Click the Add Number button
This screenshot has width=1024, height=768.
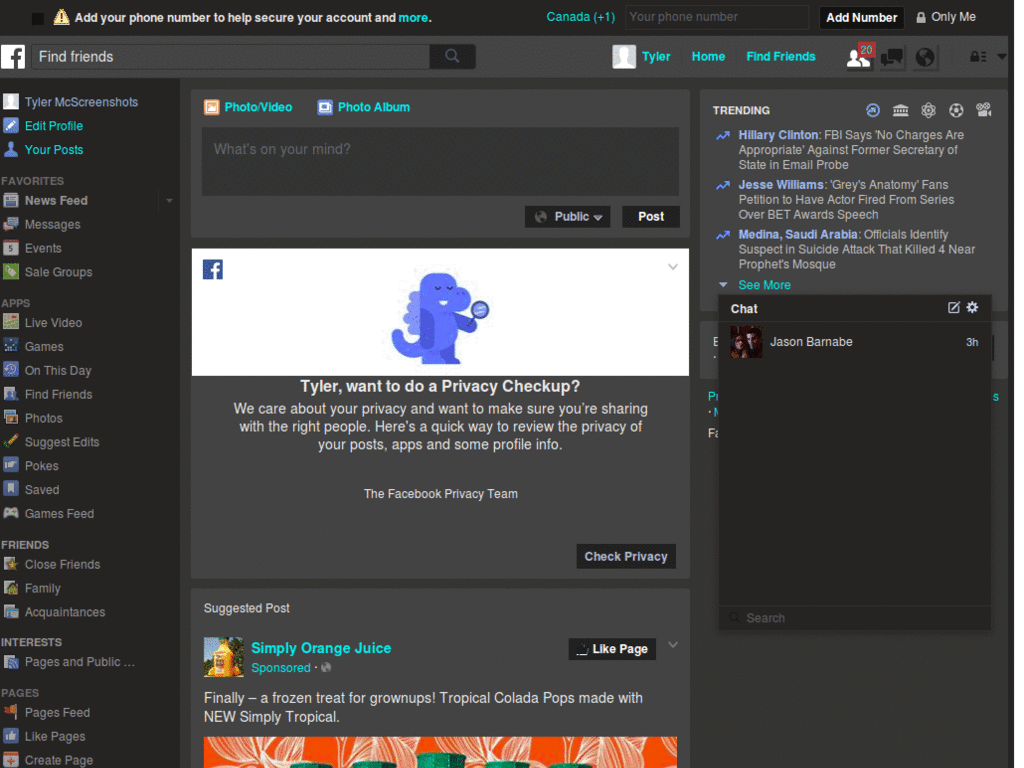point(861,18)
